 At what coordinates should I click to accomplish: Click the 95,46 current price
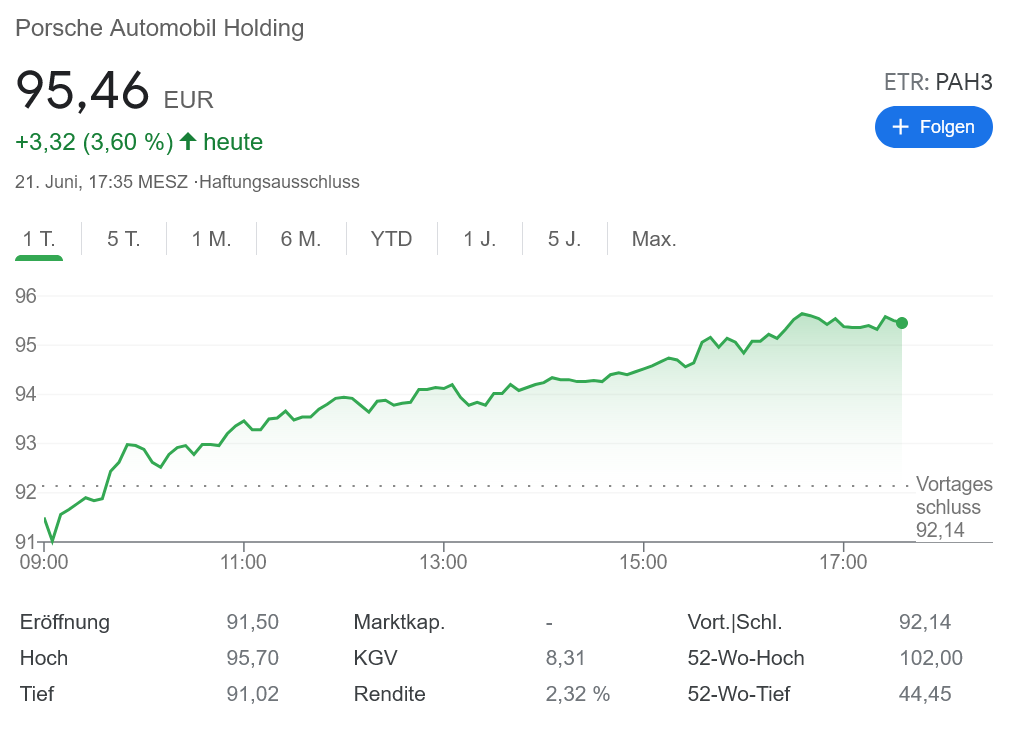click(82, 91)
